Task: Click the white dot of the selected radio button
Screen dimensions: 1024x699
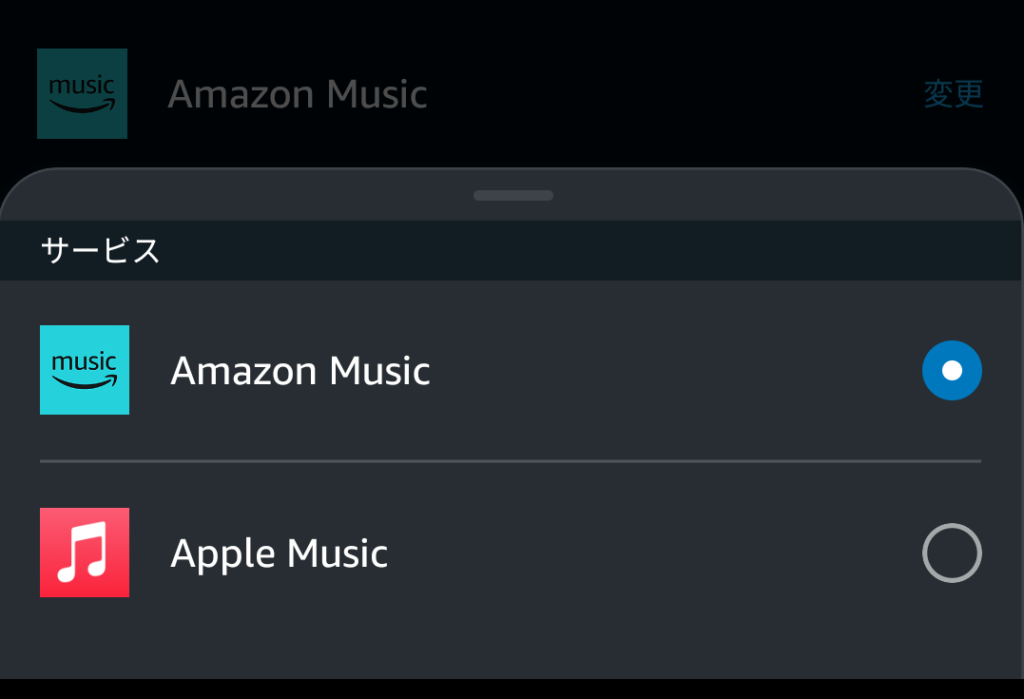Action: pyautogui.click(x=952, y=370)
